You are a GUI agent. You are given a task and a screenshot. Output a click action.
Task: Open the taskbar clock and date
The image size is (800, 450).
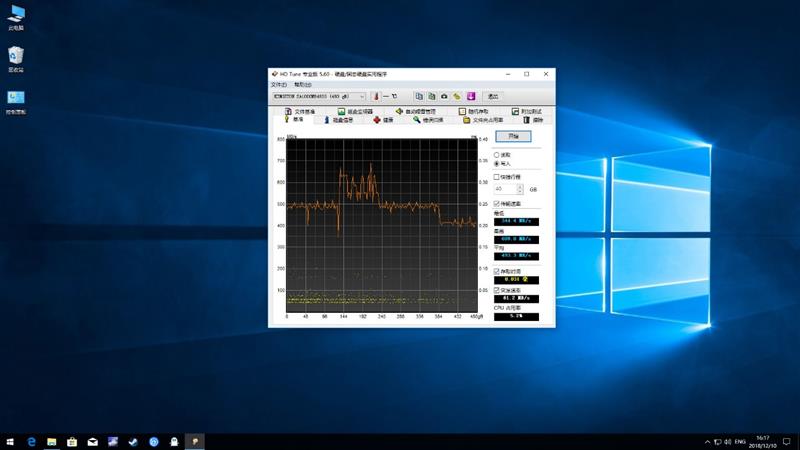[763, 442]
